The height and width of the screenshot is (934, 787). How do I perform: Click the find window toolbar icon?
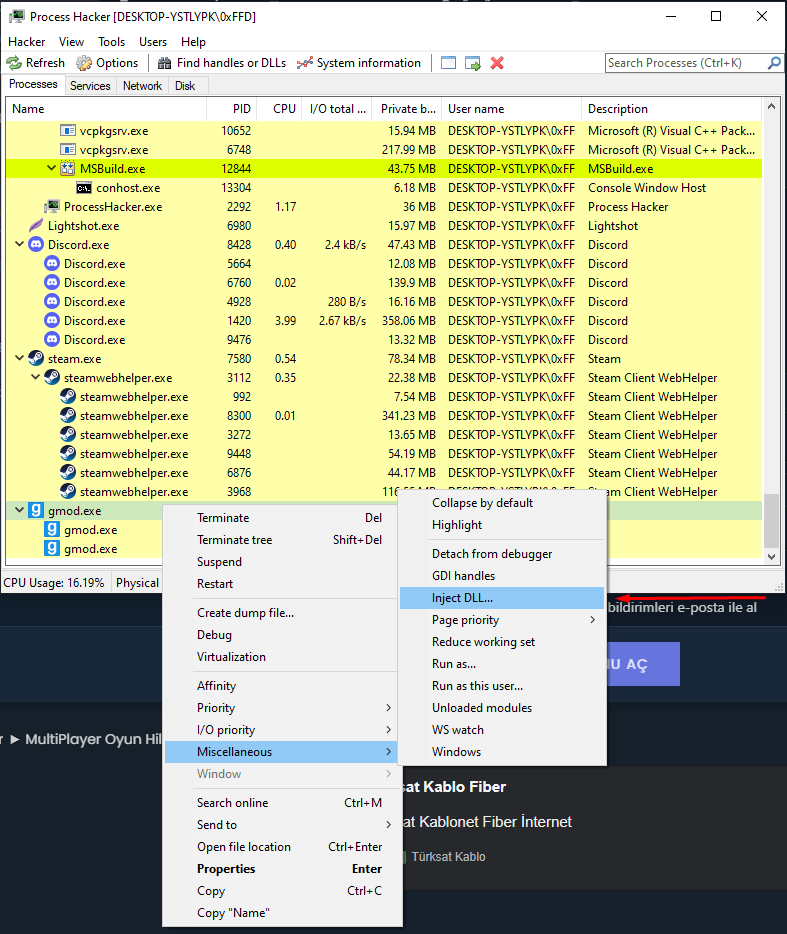coord(448,63)
